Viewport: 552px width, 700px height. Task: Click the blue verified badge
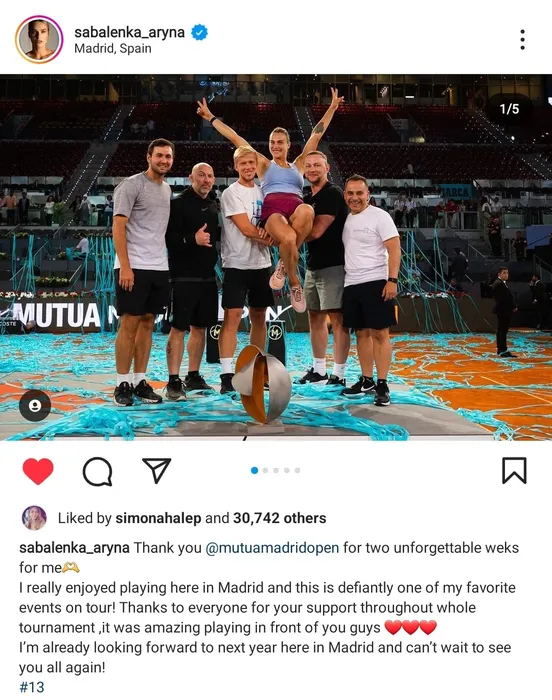pos(199,33)
